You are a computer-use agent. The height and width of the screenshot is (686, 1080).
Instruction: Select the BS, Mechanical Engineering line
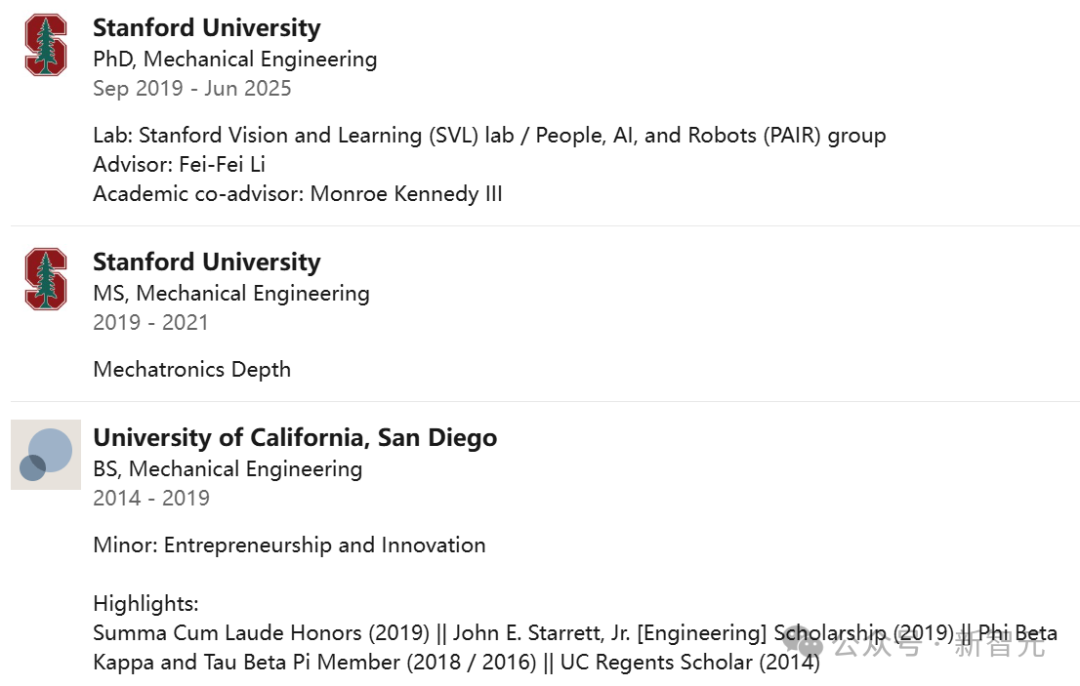[227, 470]
